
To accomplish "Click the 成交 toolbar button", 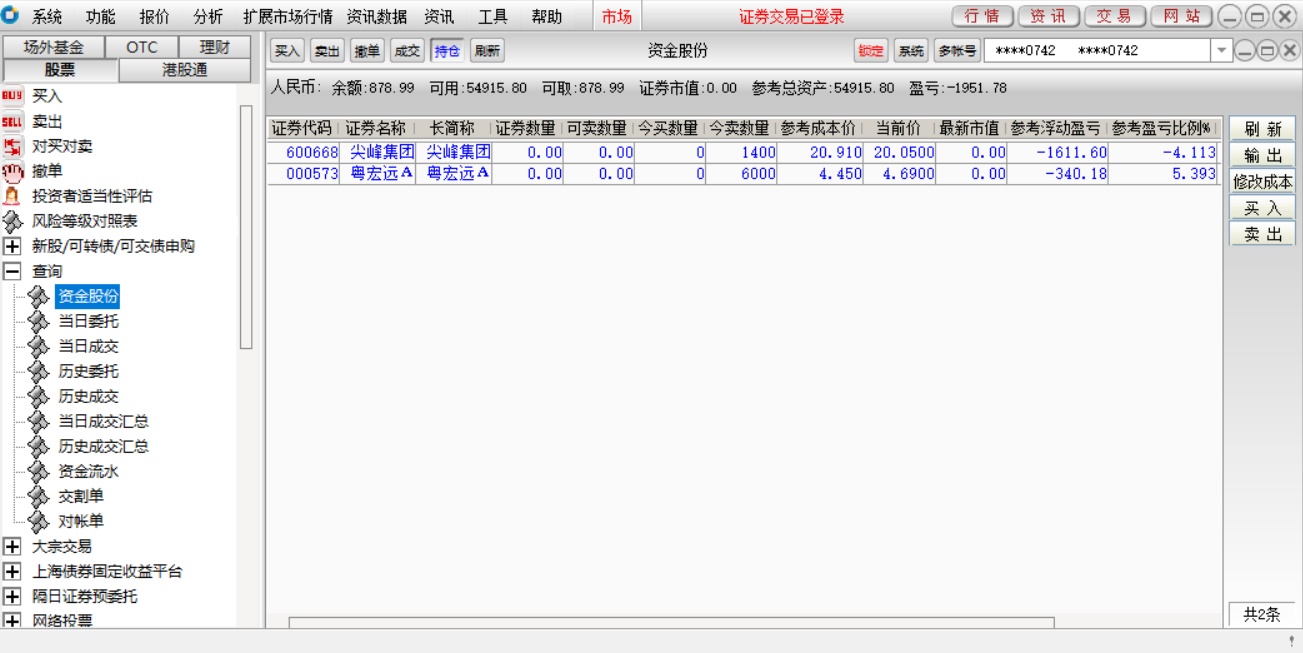I will pos(407,50).
